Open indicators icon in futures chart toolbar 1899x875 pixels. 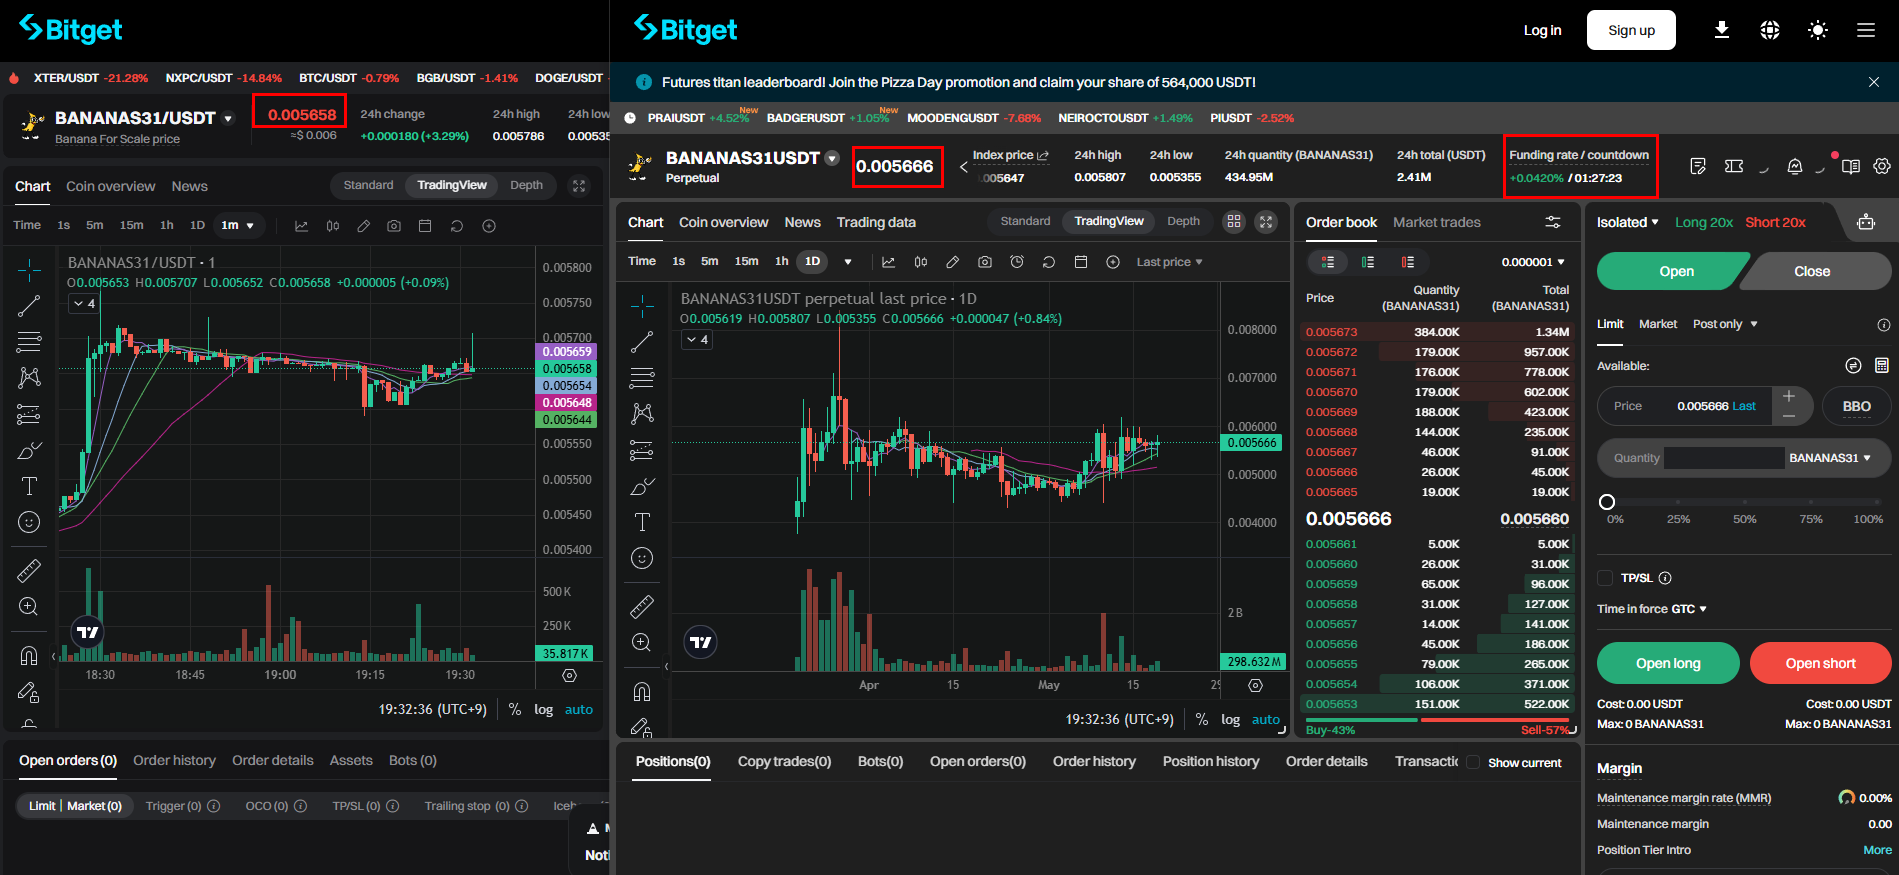point(888,262)
